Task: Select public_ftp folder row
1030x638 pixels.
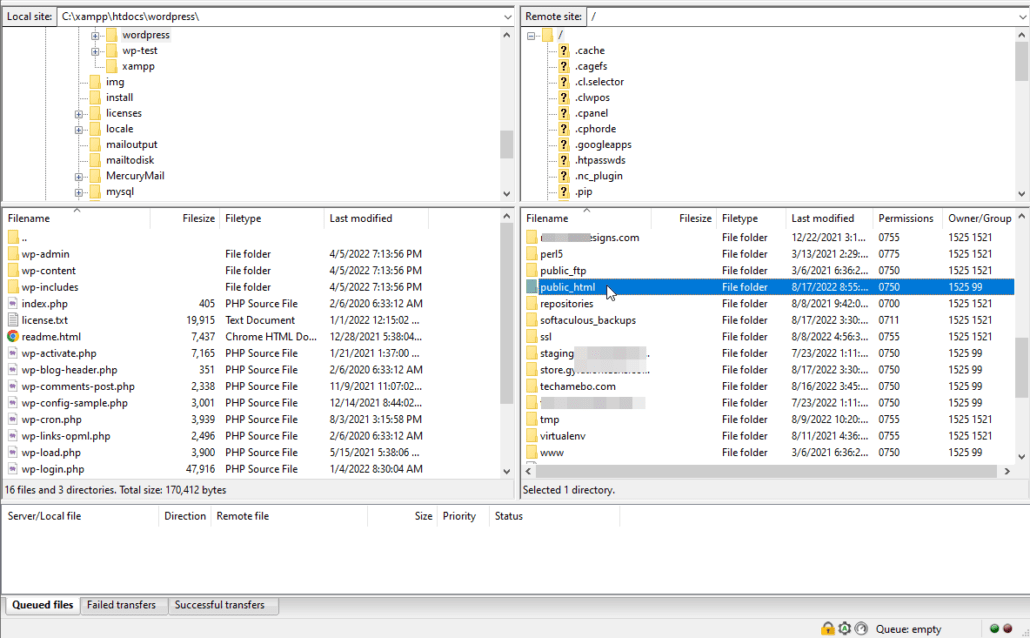Action: click(x=769, y=271)
